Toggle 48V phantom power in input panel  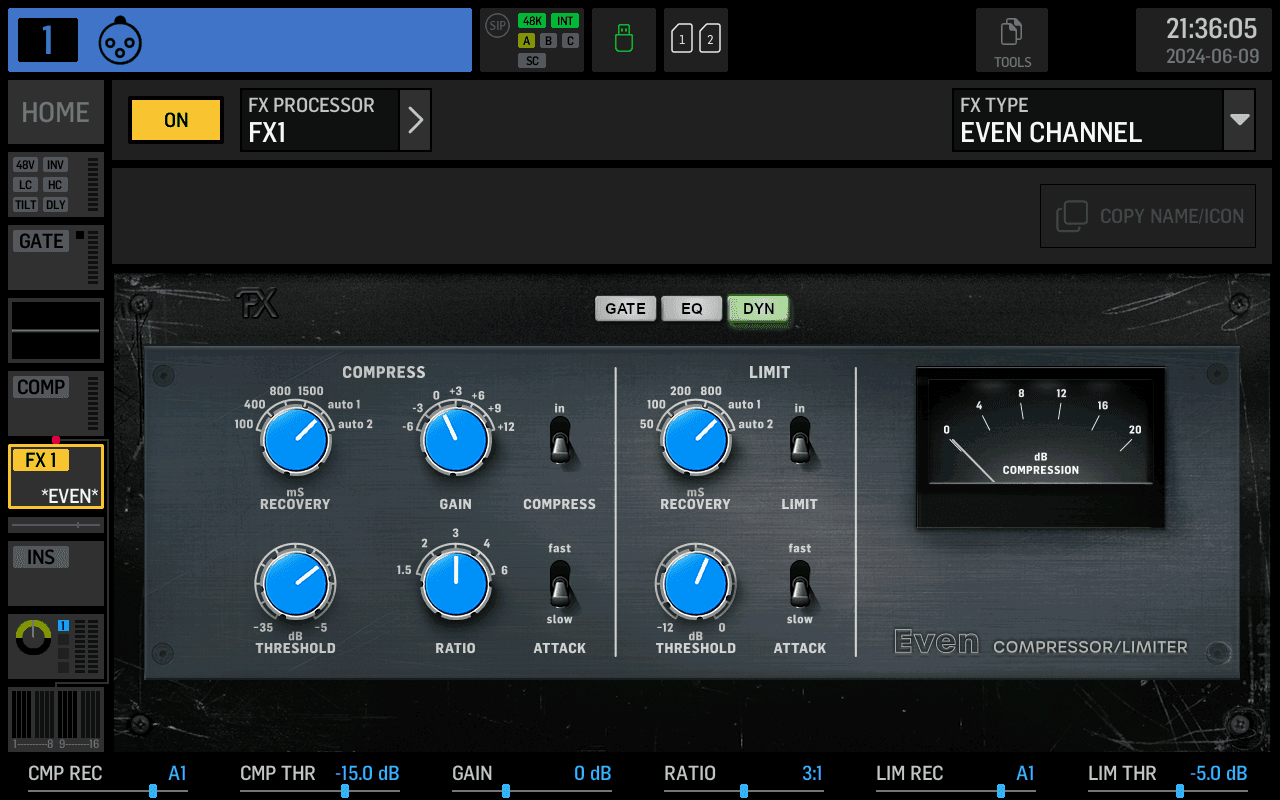(x=26, y=165)
